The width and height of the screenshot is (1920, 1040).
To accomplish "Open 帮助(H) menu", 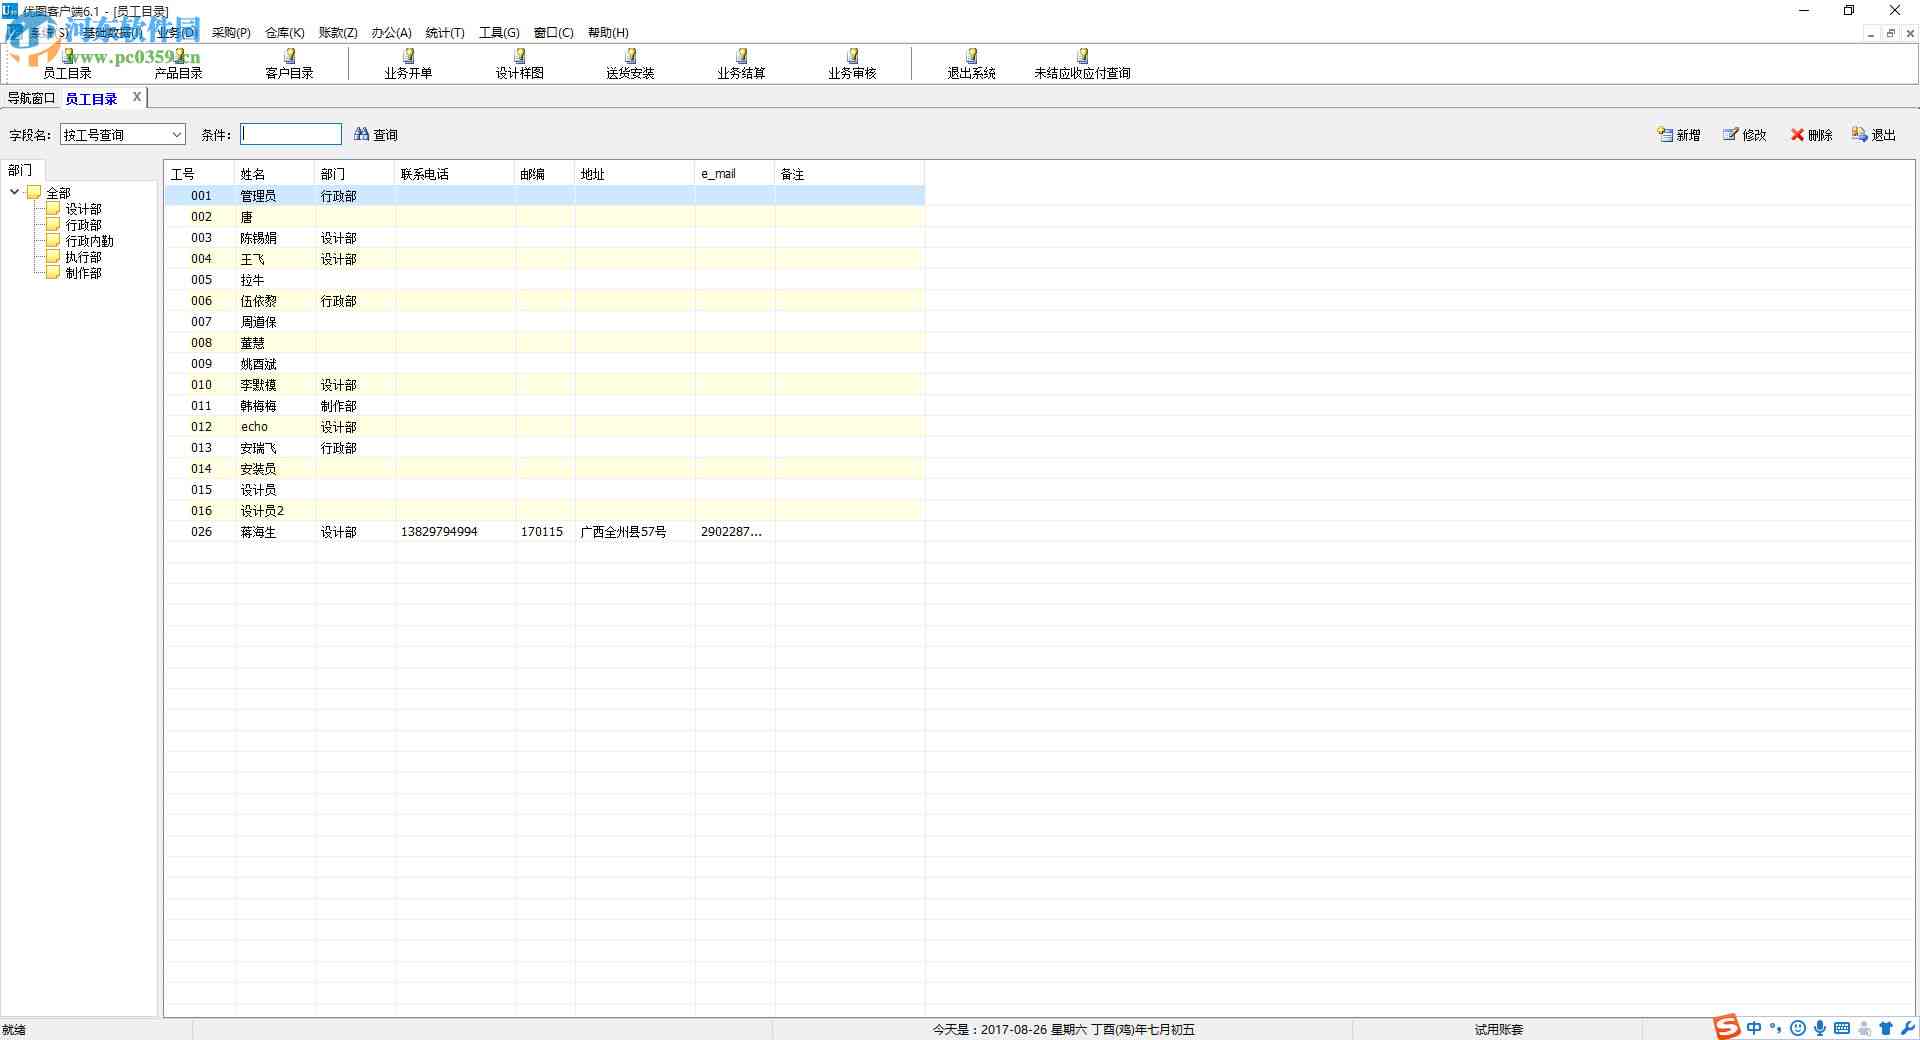I will click(608, 33).
